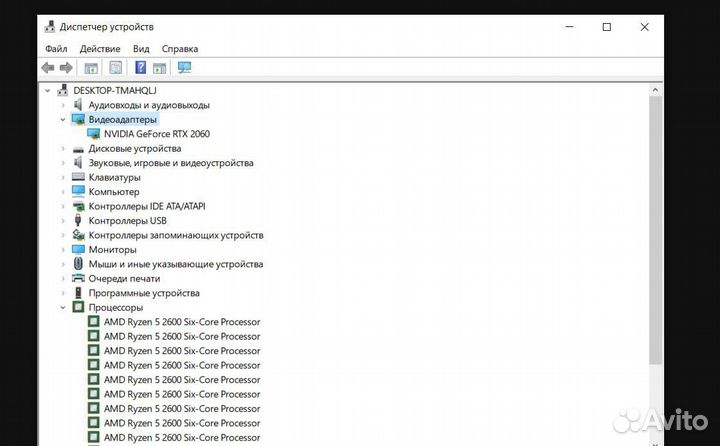Expand the Программные устройства category arrow
The height and width of the screenshot is (446, 720).
[x=63, y=293]
